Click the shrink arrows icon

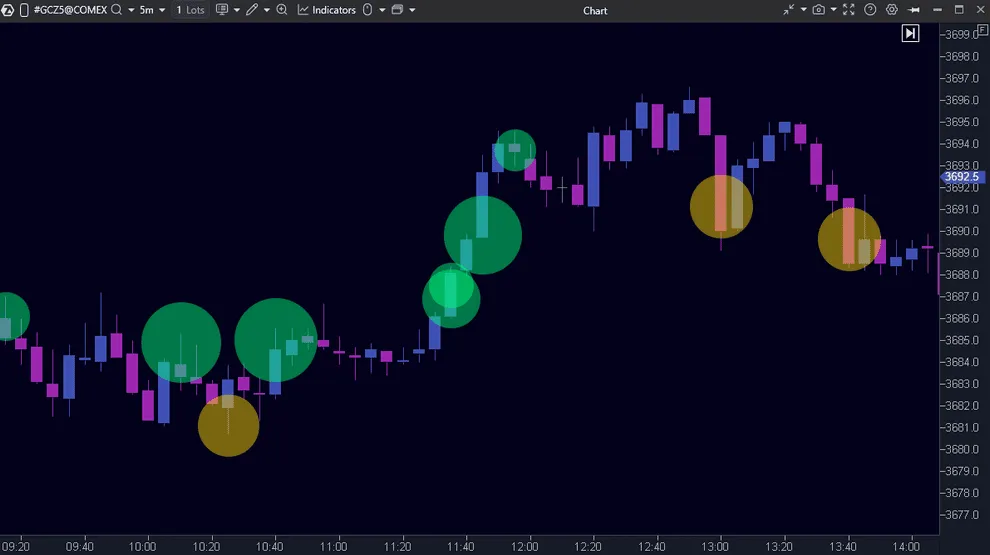click(x=789, y=10)
